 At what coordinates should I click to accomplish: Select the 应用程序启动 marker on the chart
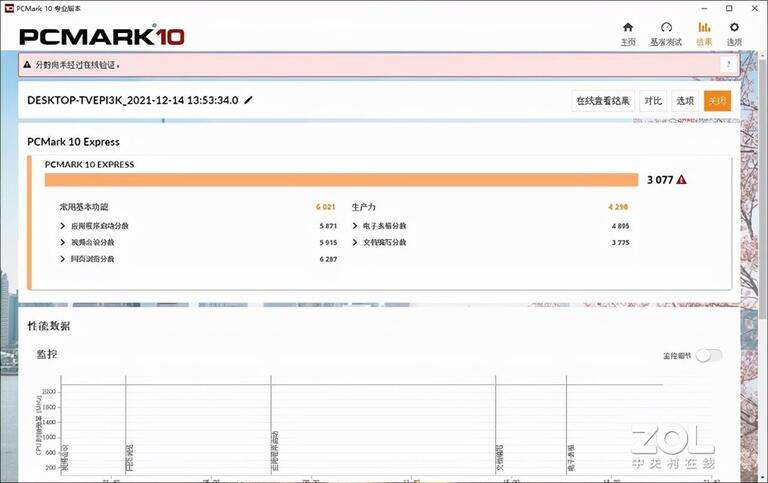[275, 452]
